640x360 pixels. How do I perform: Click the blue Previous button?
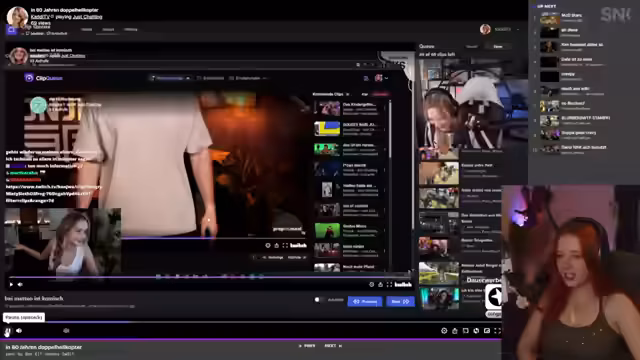coord(365,302)
